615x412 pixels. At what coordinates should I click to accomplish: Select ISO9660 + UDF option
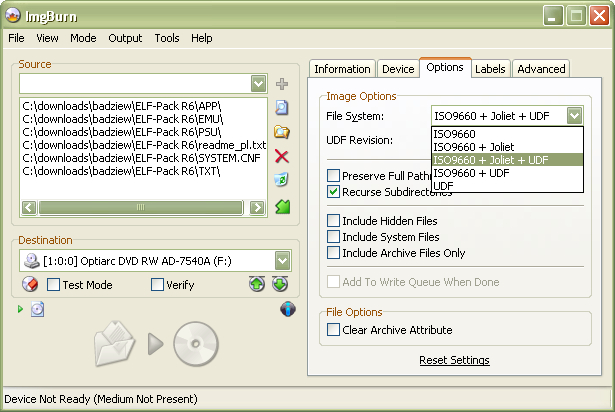click(507, 173)
